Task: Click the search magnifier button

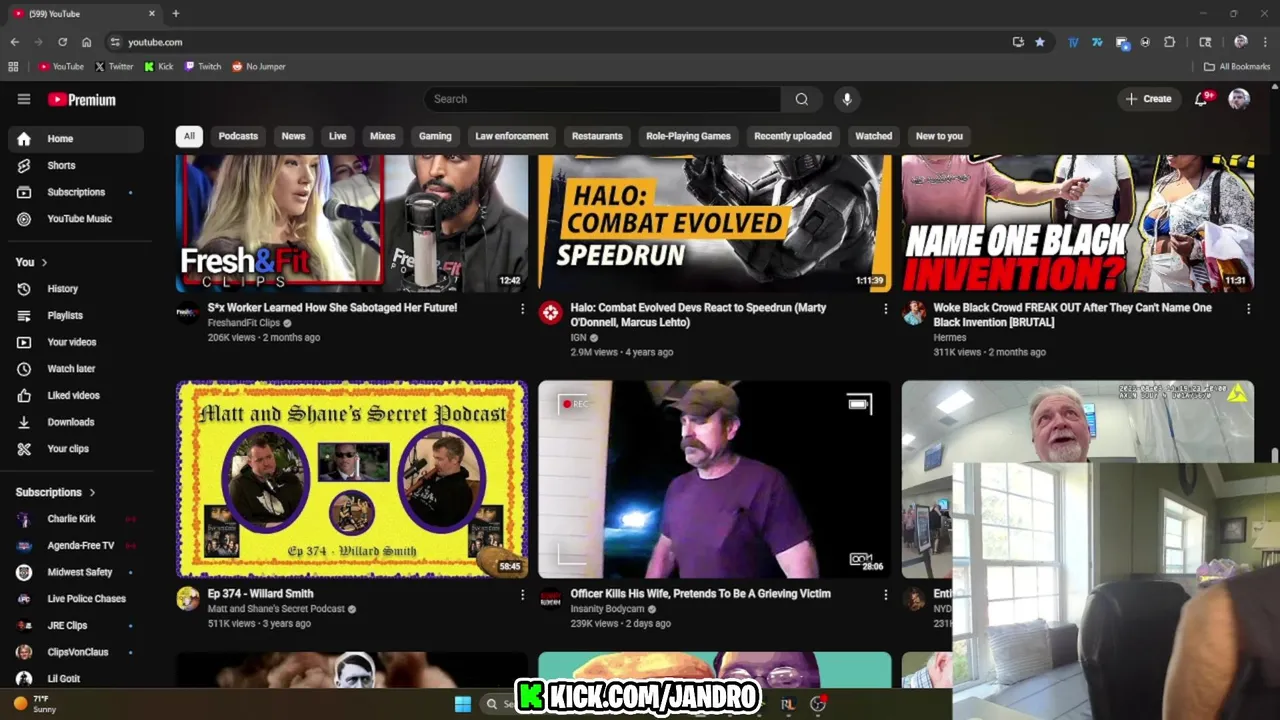Action: 801,99
